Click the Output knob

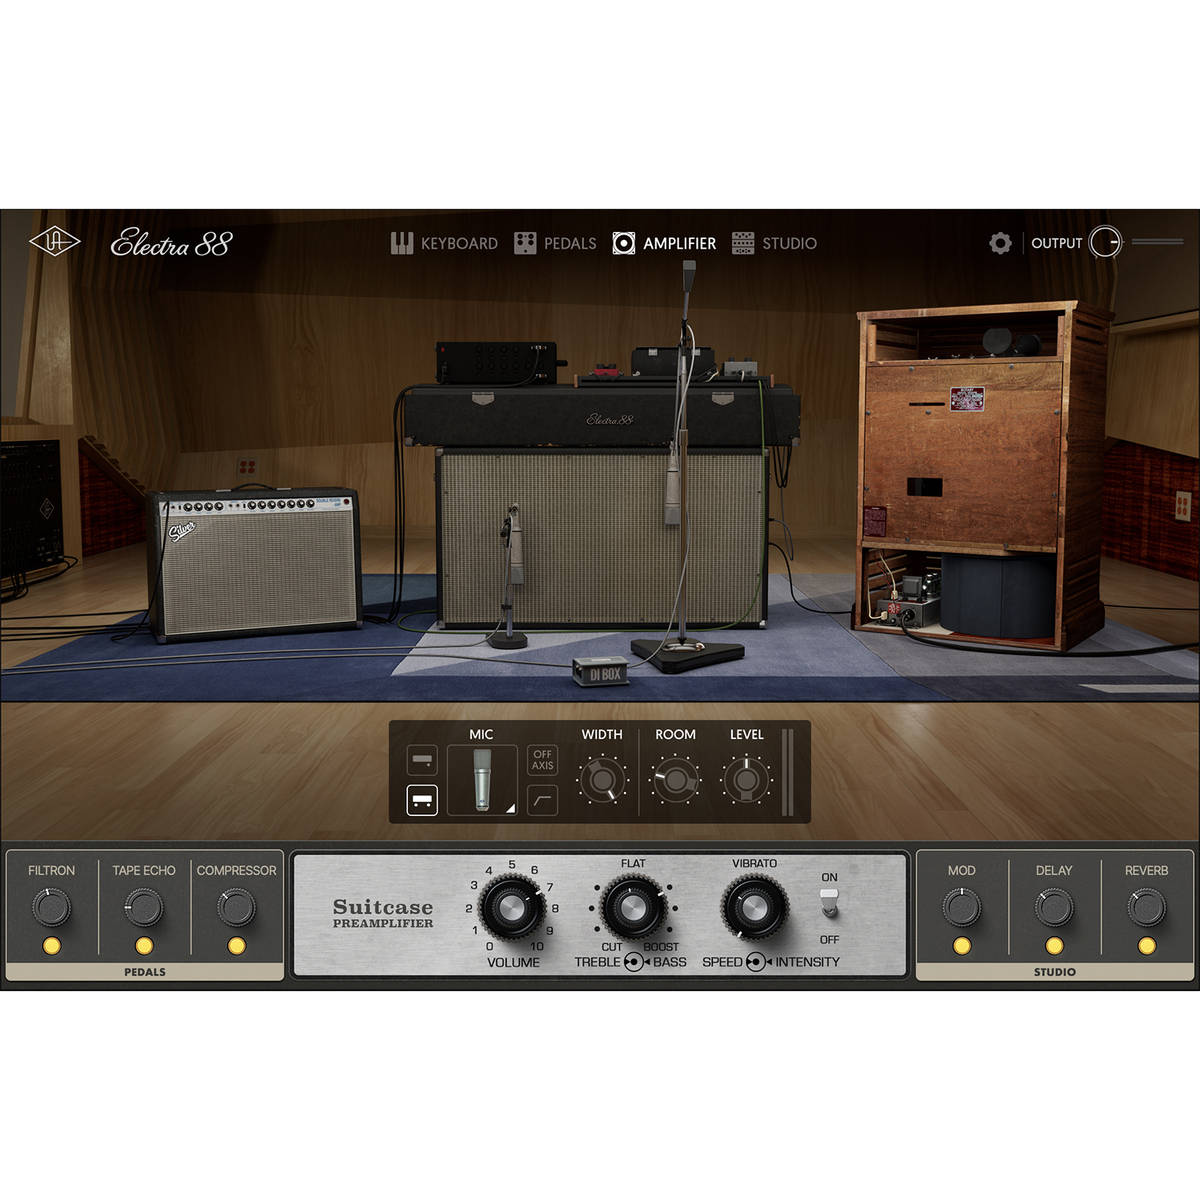[x=1105, y=243]
